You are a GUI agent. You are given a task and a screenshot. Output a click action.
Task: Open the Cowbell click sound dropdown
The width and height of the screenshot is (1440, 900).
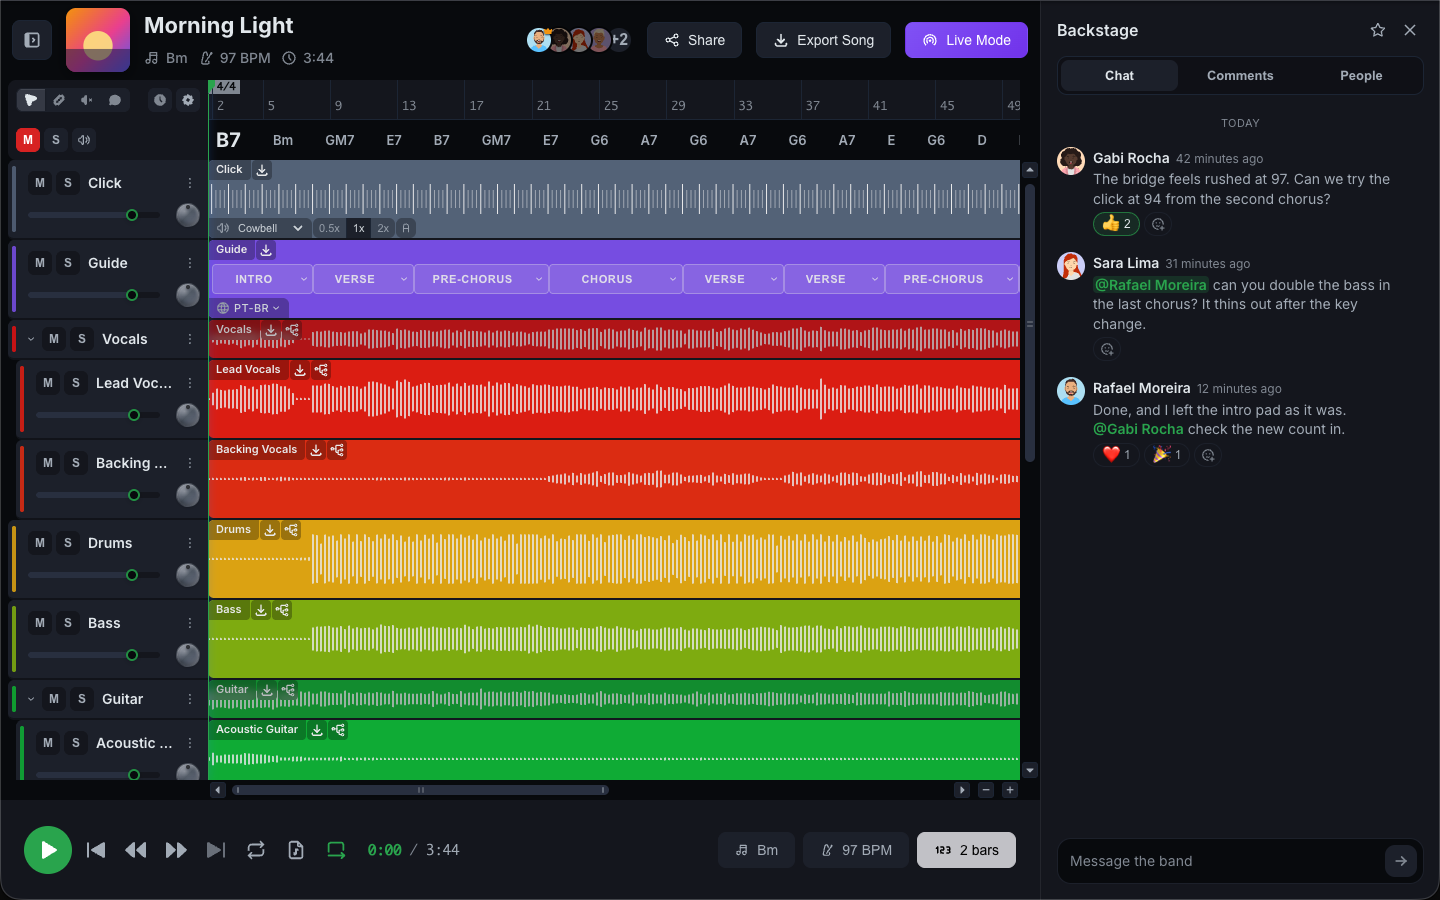[x=260, y=228]
